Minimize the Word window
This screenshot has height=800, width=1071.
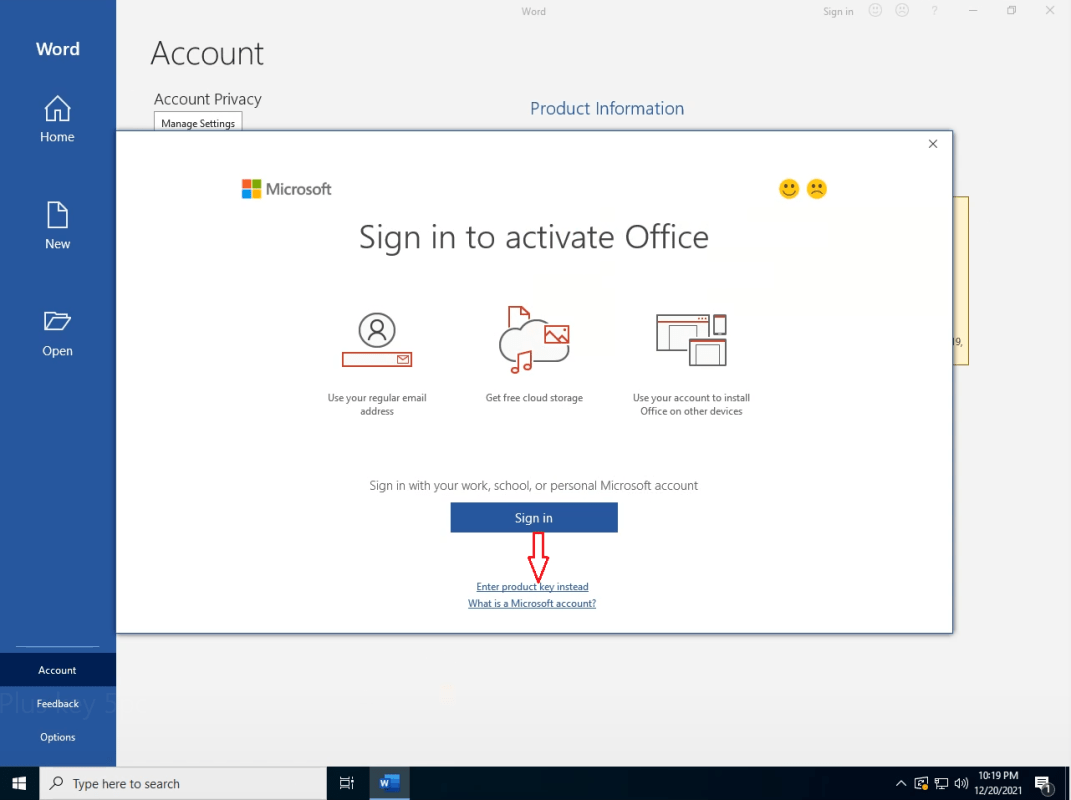[x=973, y=11]
